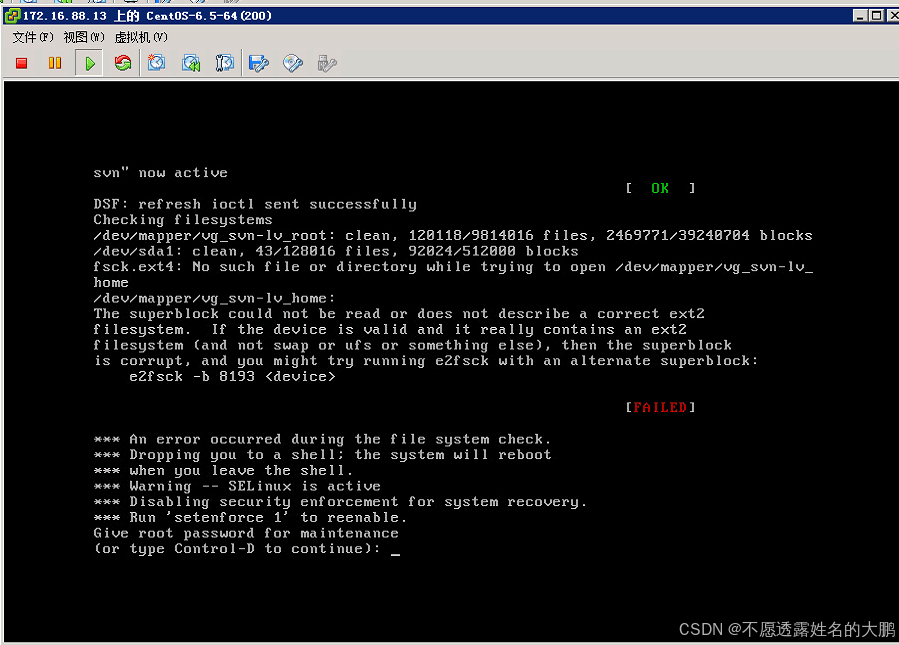Open the 视图(W) menu
This screenshot has height=645, width=899.
[x=84, y=37]
